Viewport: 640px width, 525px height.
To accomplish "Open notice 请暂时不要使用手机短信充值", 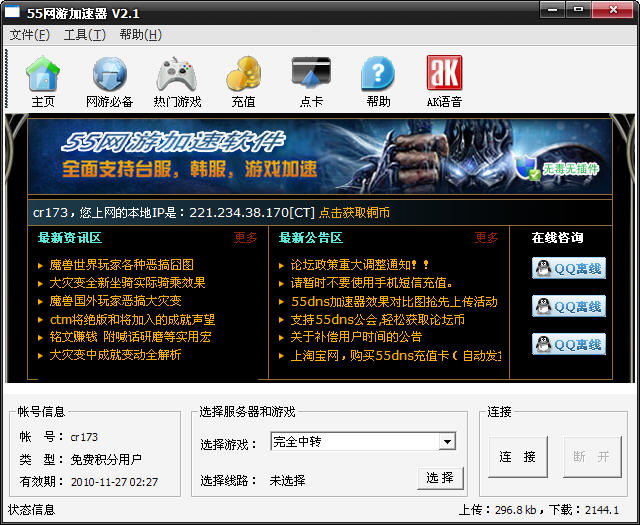I will pos(372,283).
